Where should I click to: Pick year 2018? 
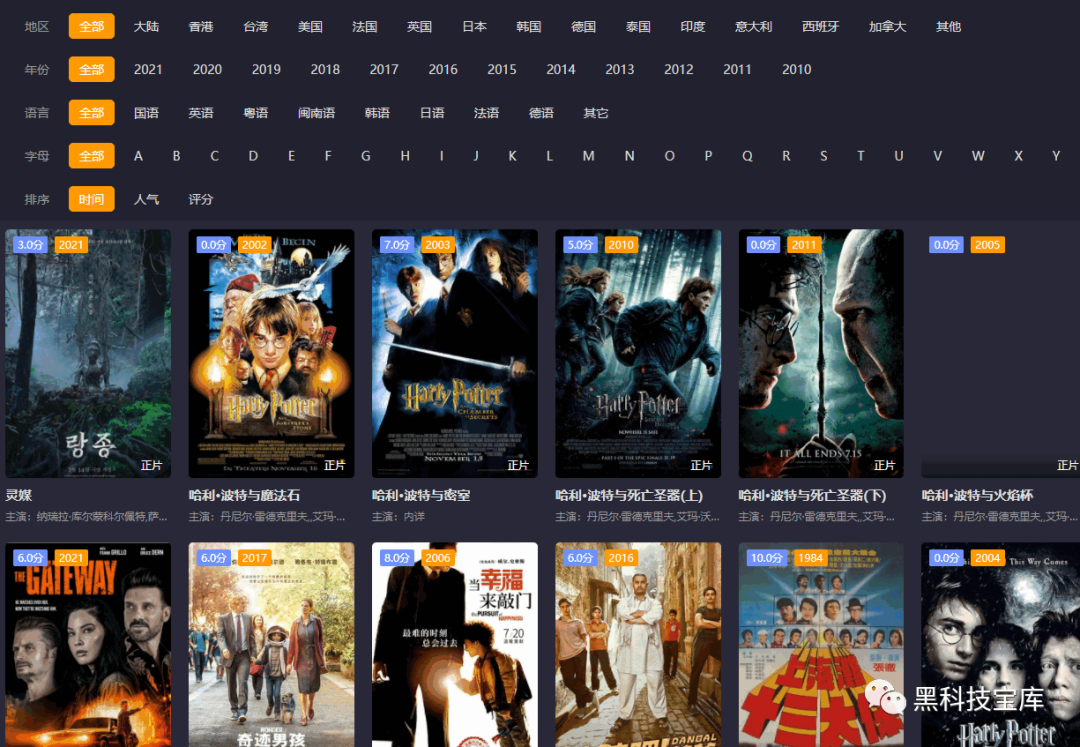coord(325,70)
